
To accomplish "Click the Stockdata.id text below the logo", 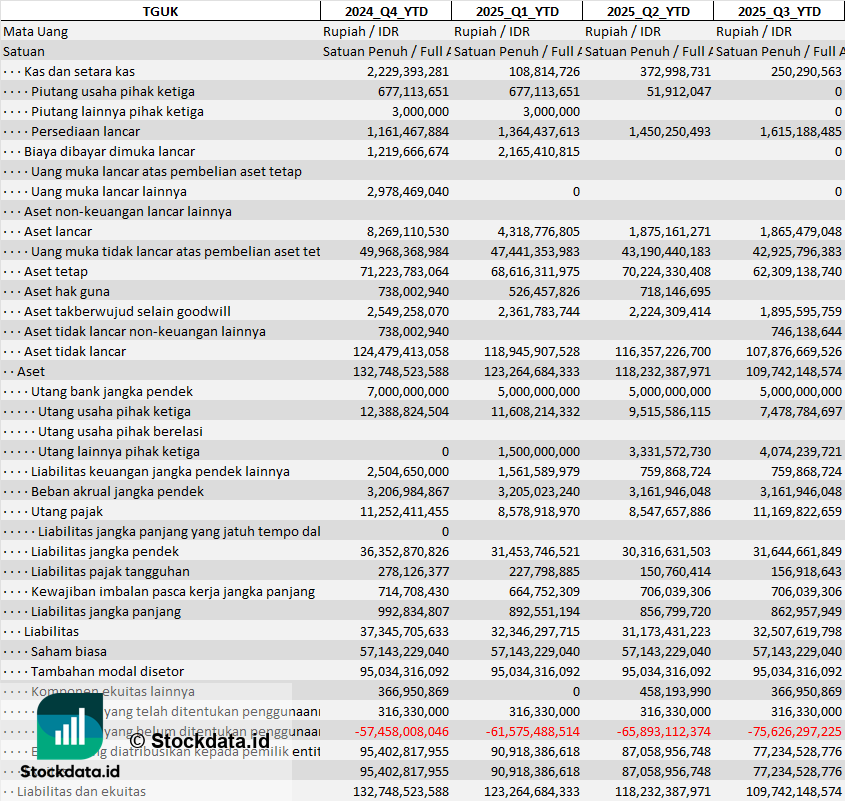I will (x=70, y=771).
